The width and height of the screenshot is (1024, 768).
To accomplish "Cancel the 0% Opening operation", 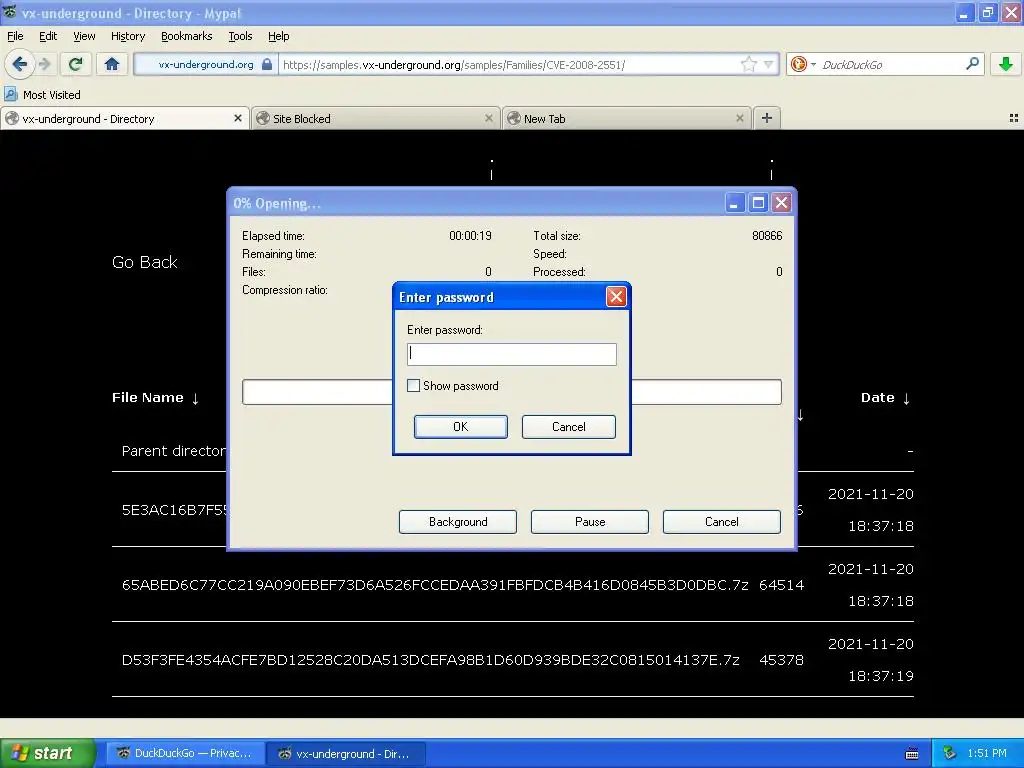I will click(722, 522).
